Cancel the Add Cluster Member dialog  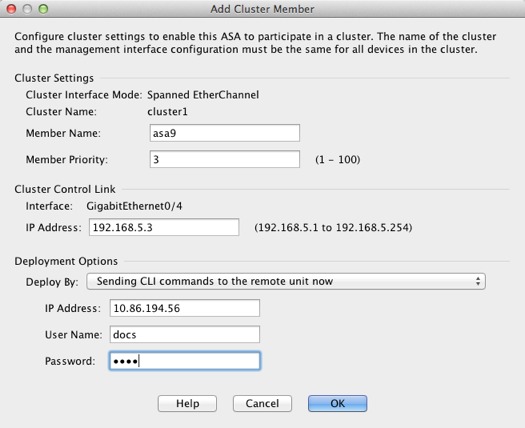coord(262,403)
